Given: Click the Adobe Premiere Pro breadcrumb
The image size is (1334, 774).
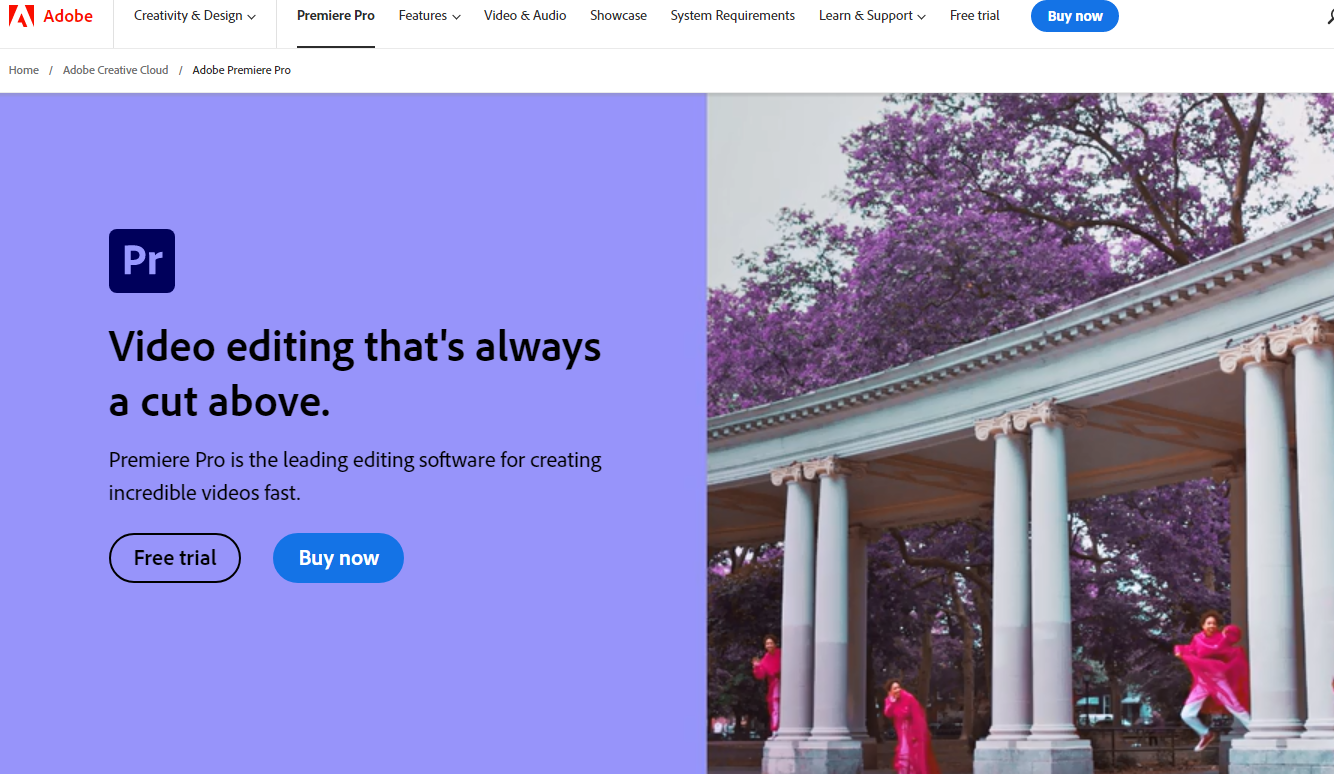Looking at the screenshot, I should (241, 70).
